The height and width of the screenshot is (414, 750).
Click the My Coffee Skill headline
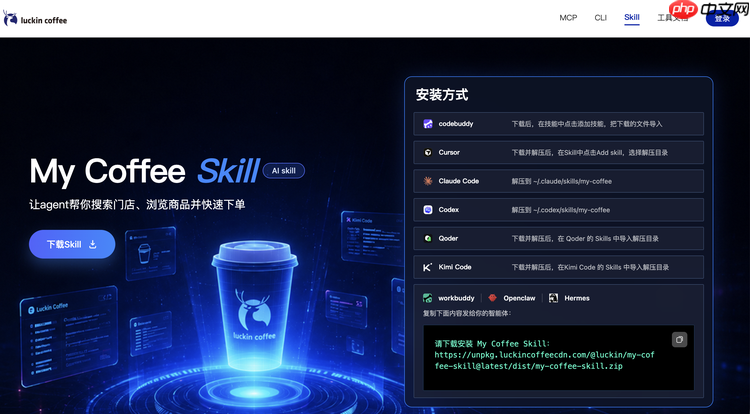pos(144,171)
